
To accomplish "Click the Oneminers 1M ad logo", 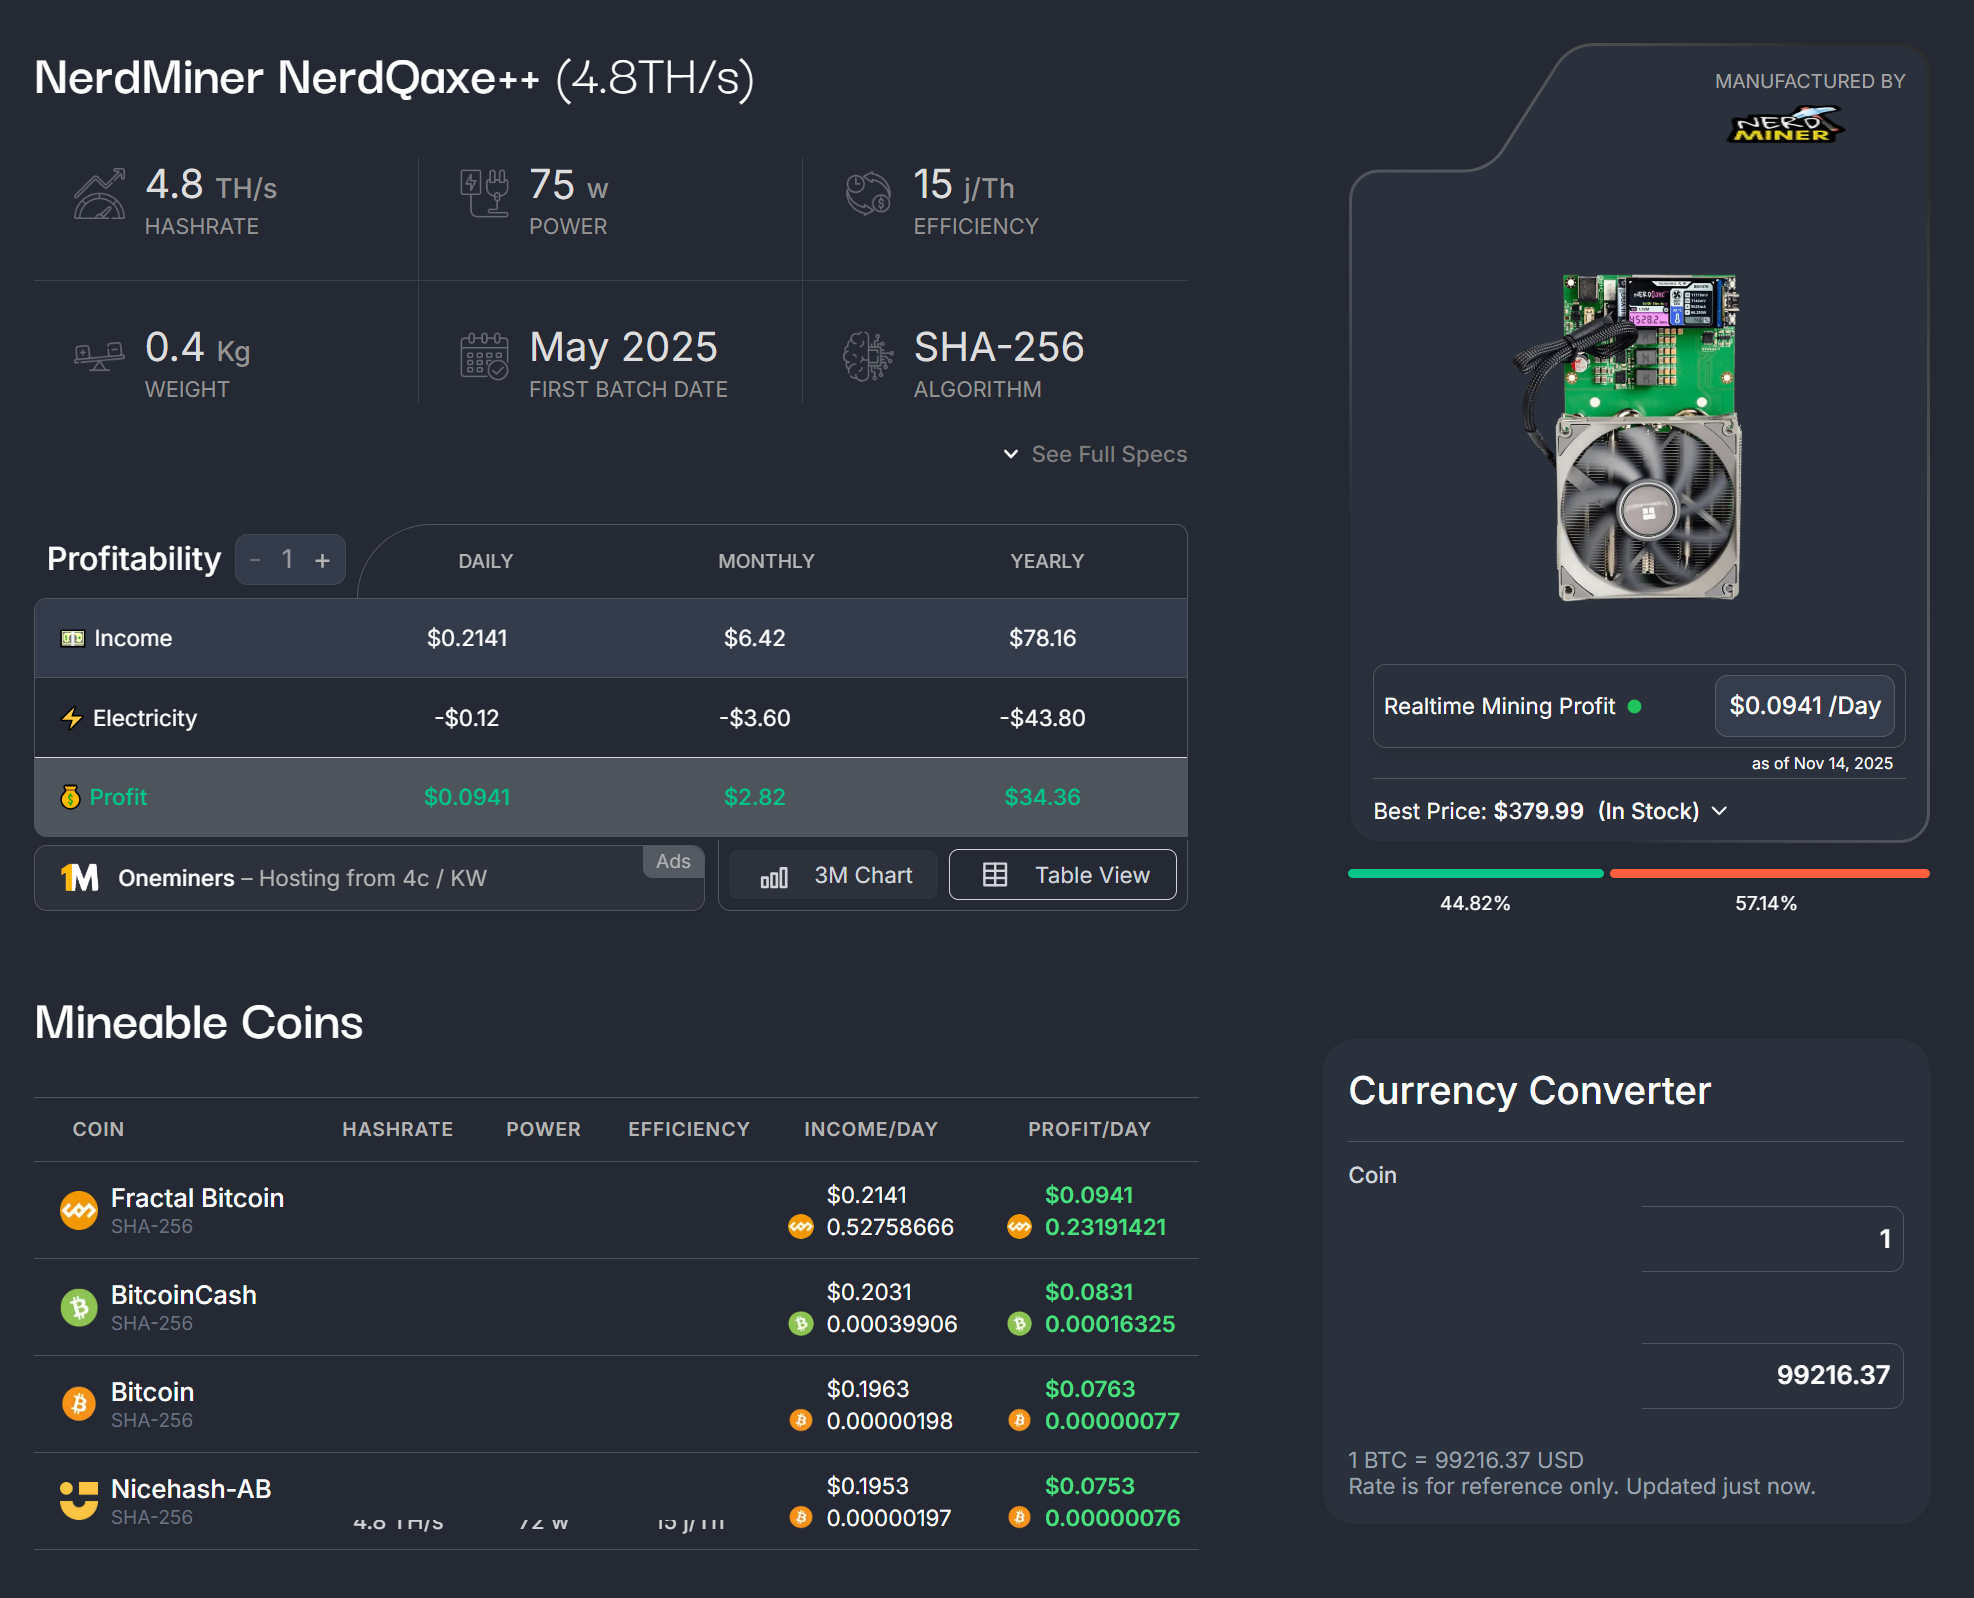I will [x=80, y=878].
